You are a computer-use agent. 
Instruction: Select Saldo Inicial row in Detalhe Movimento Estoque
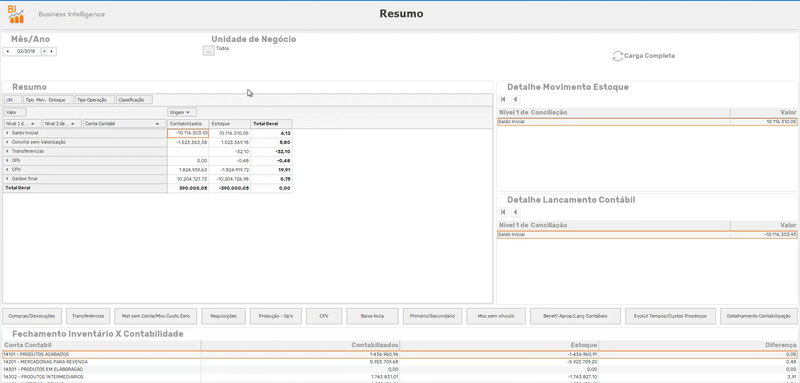click(647, 122)
